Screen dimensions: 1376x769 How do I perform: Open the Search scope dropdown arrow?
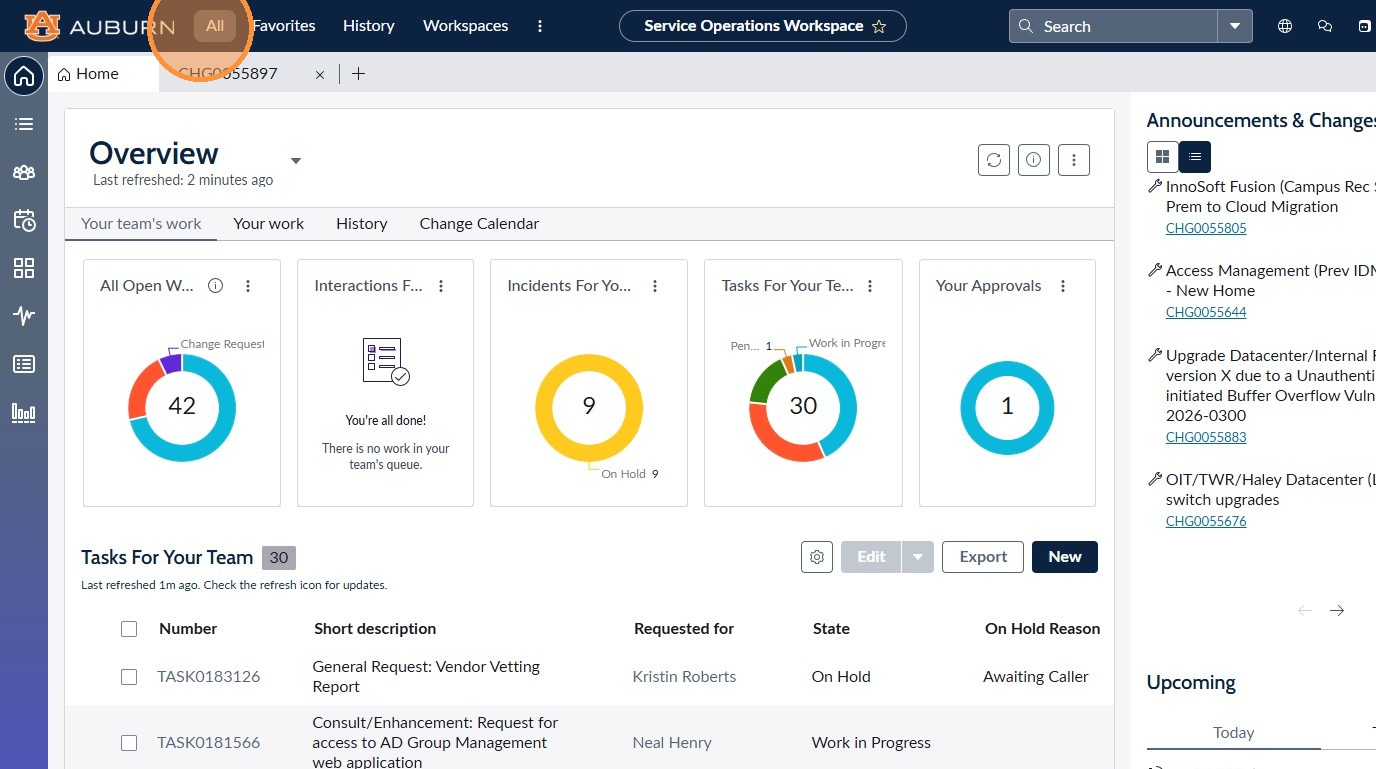point(1235,26)
